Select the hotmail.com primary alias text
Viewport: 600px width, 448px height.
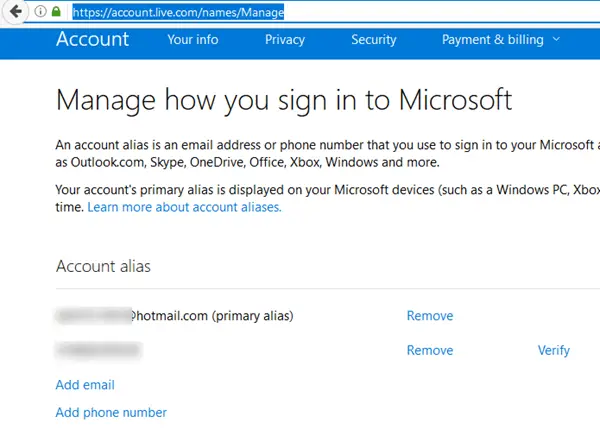tap(175, 316)
